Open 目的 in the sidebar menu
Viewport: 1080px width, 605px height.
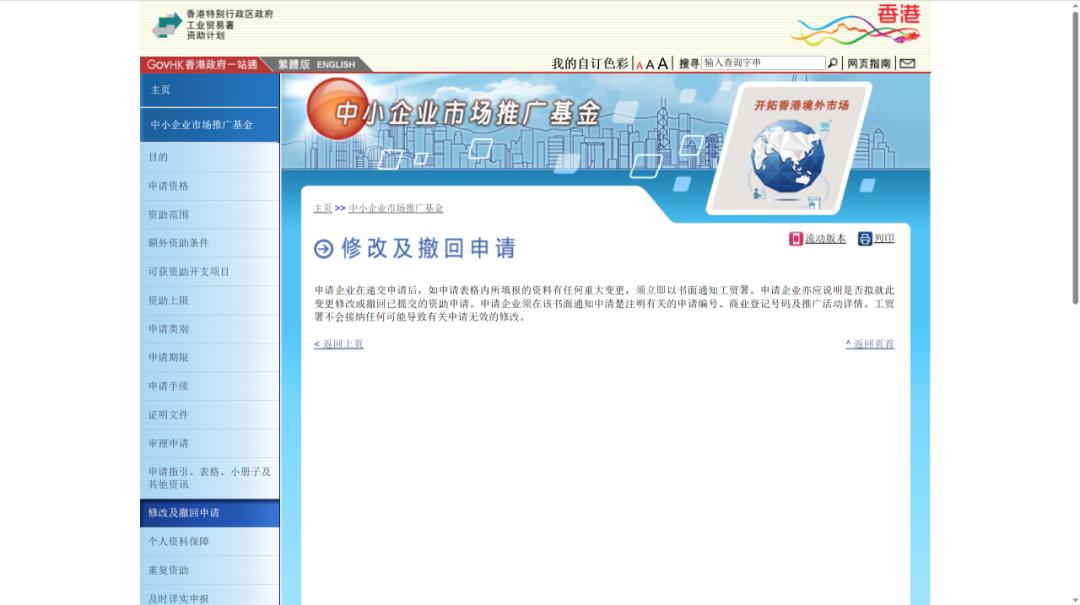pyautogui.click(x=160, y=157)
